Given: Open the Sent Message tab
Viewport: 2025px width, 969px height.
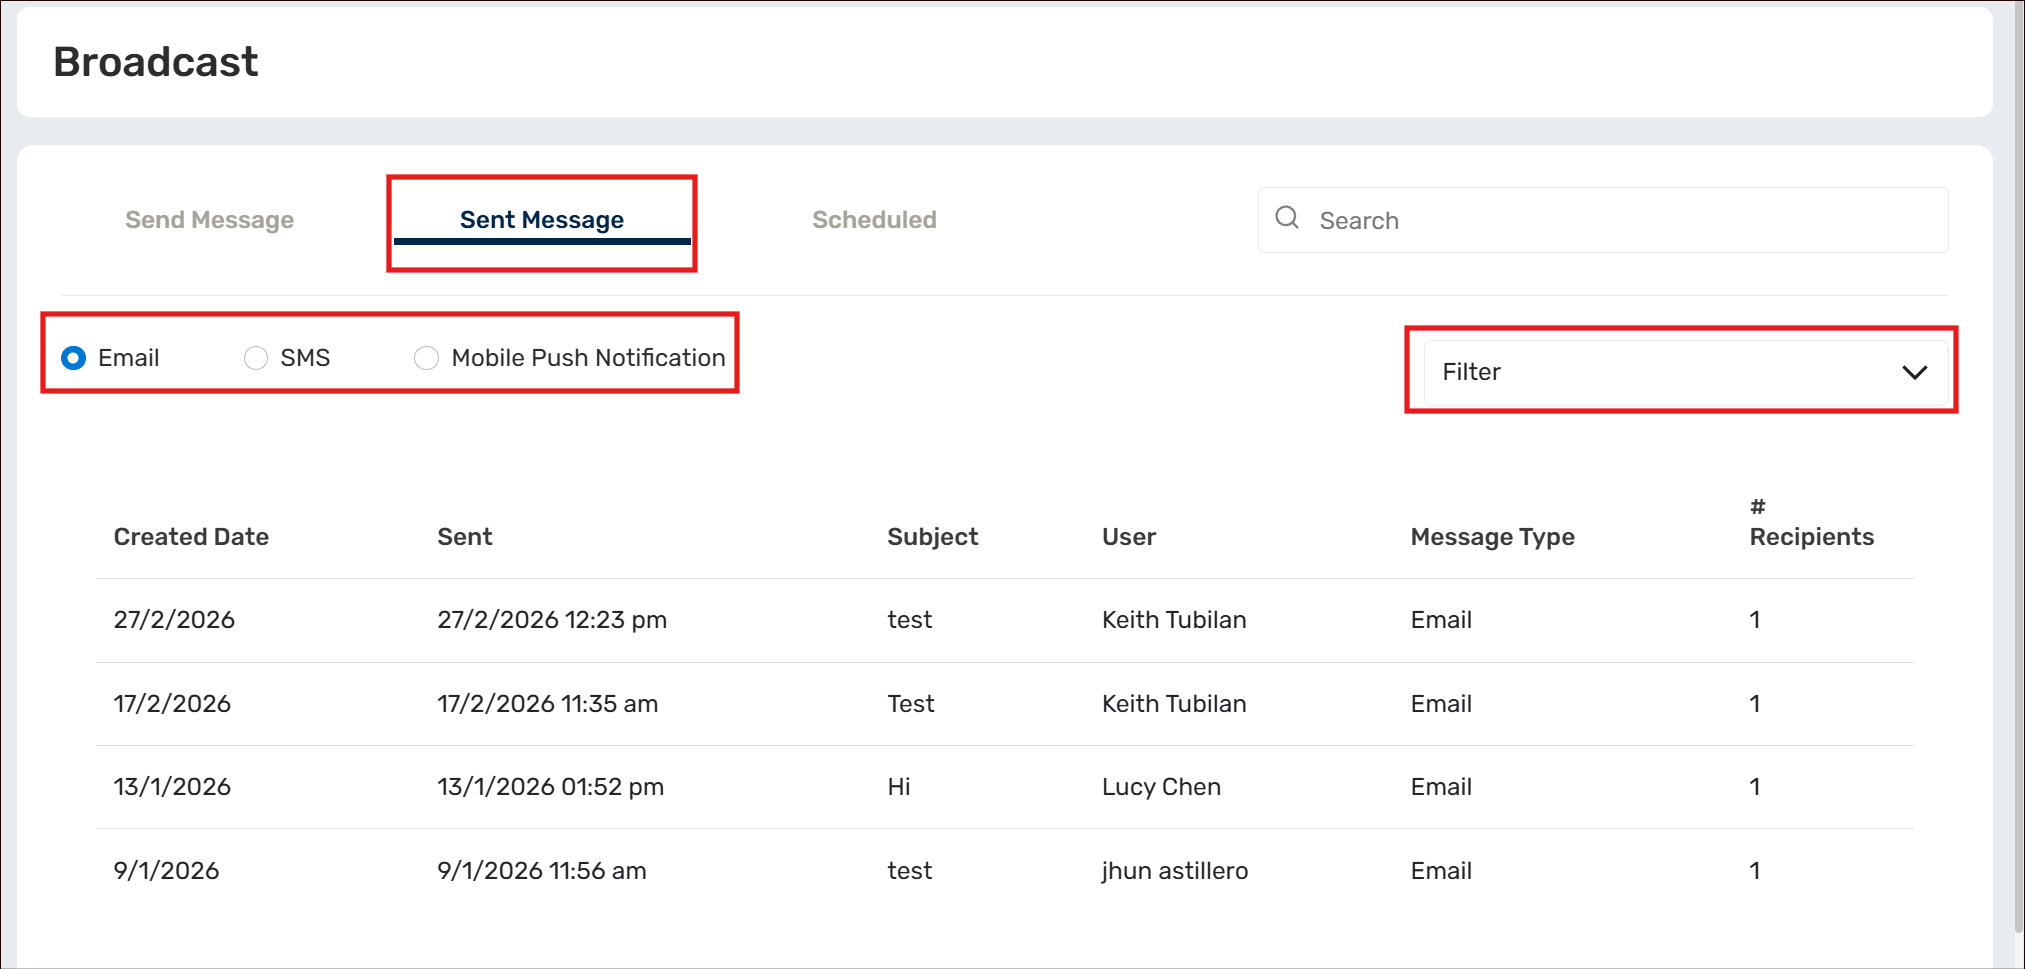Looking at the screenshot, I should point(541,220).
